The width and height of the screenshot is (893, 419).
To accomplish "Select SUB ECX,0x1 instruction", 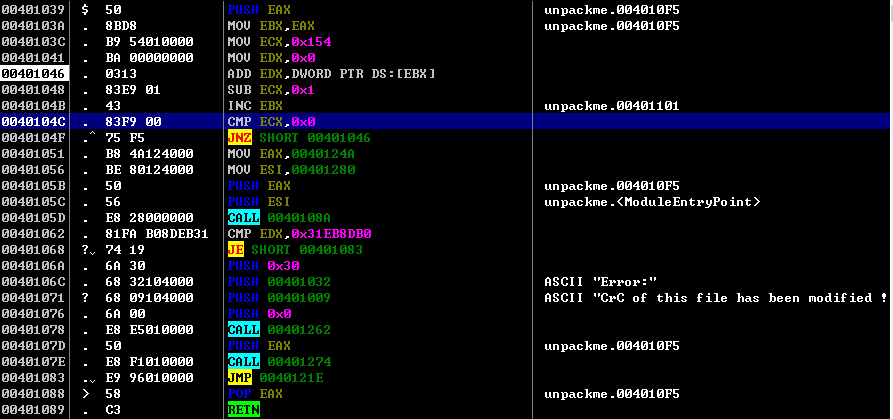I will [x=271, y=89].
